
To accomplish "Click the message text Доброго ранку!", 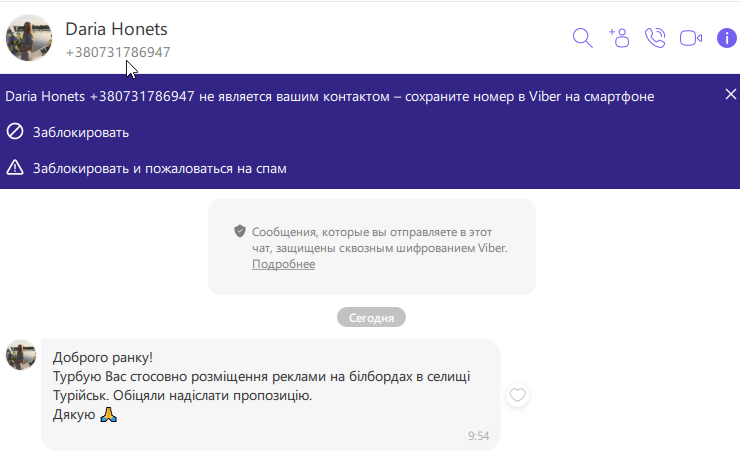I will pyautogui.click(x=103, y=358).
